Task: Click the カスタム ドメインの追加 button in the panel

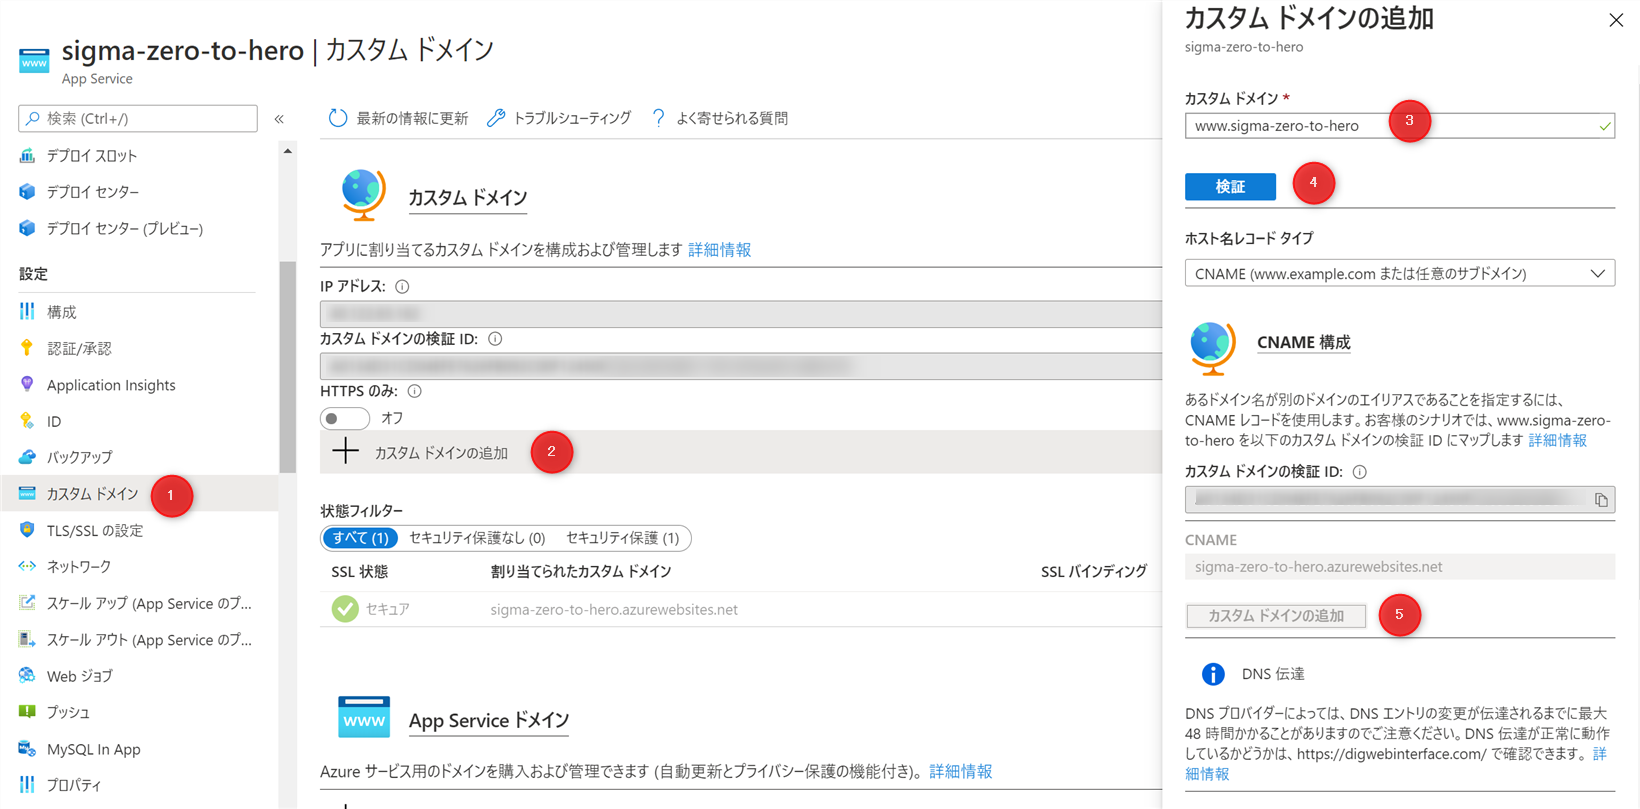Action: pyautogui.click(x=1276, y=616)
